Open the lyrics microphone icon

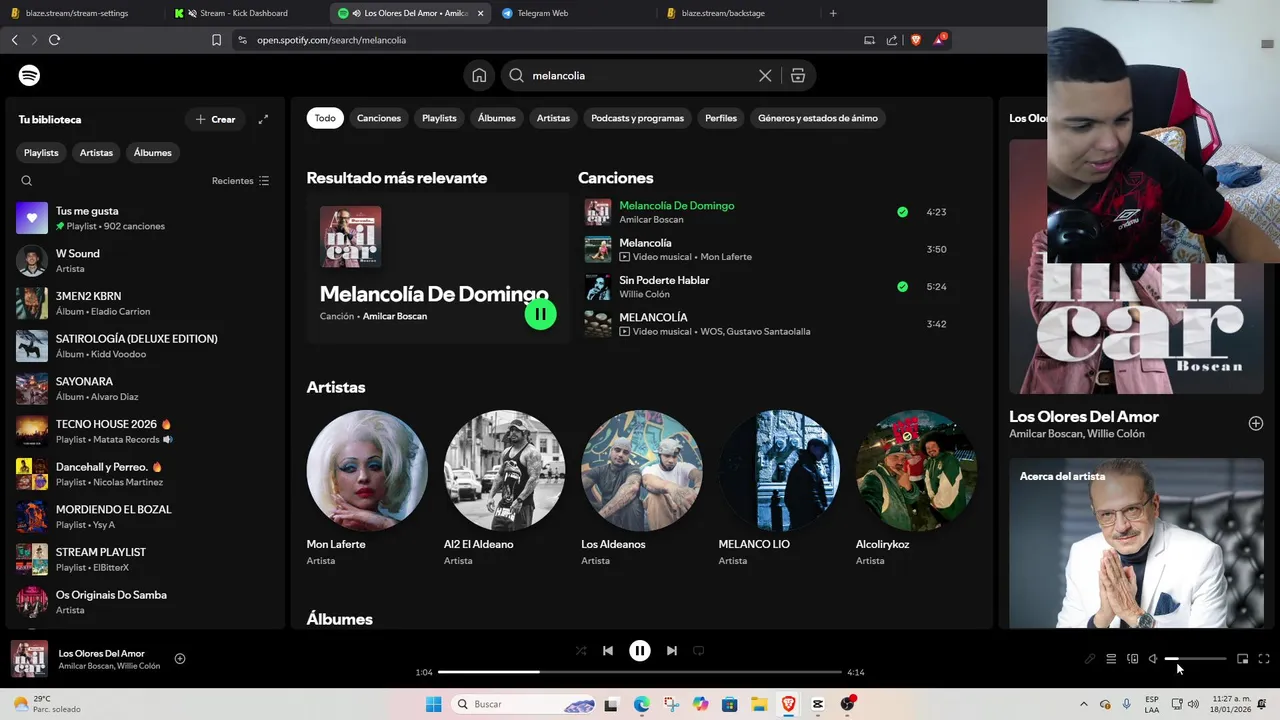click(x=1090, y=659)
